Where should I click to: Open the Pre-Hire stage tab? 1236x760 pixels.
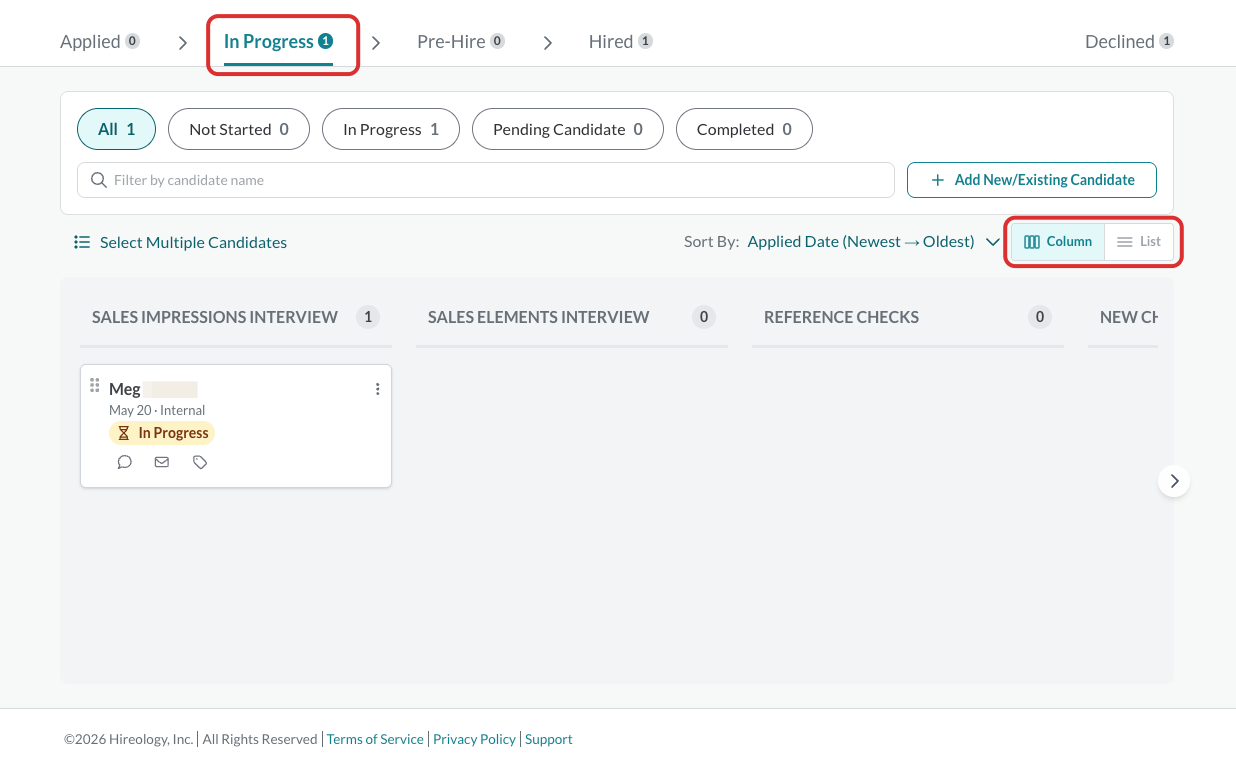click(x=461, y=41)
